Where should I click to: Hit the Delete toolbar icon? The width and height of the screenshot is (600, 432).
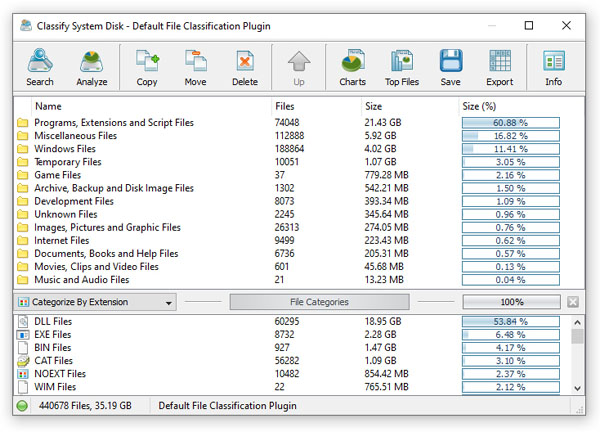pyautogui.click(x=245, y=67)
